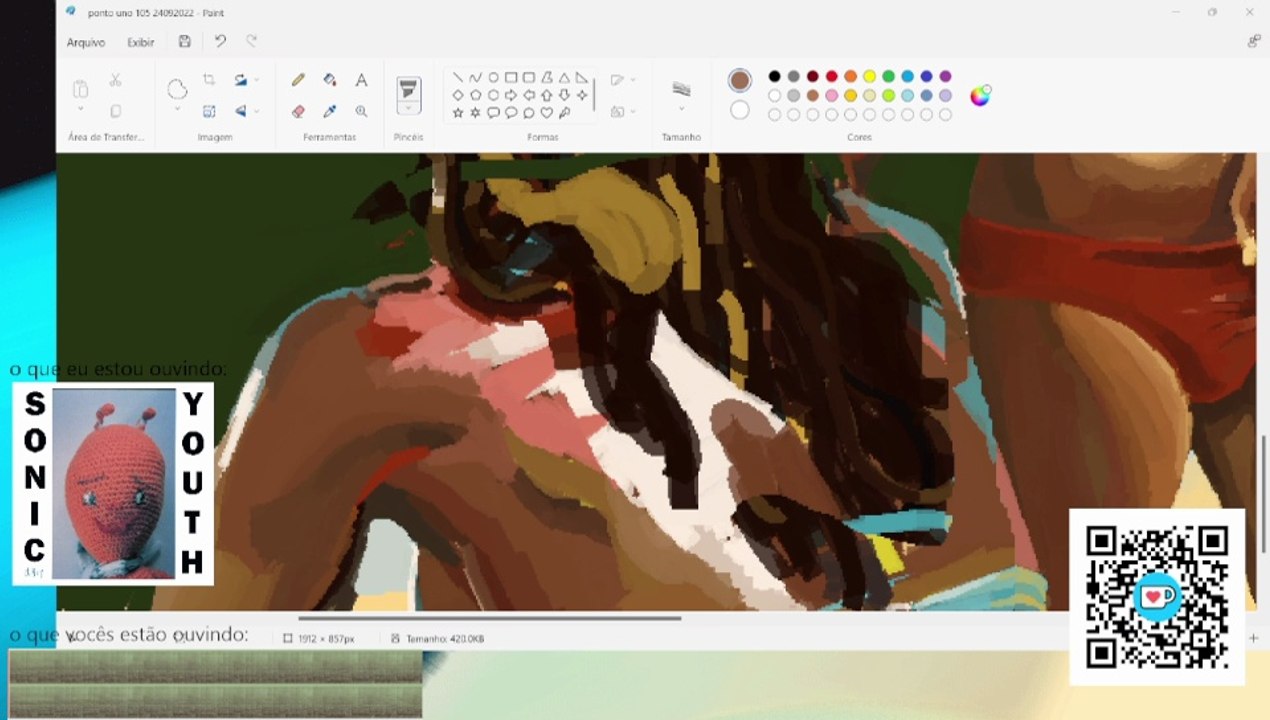This screenshot has height=720, width=1270.
Task: Pick the red color swatch
Action: tap(831, 76)
